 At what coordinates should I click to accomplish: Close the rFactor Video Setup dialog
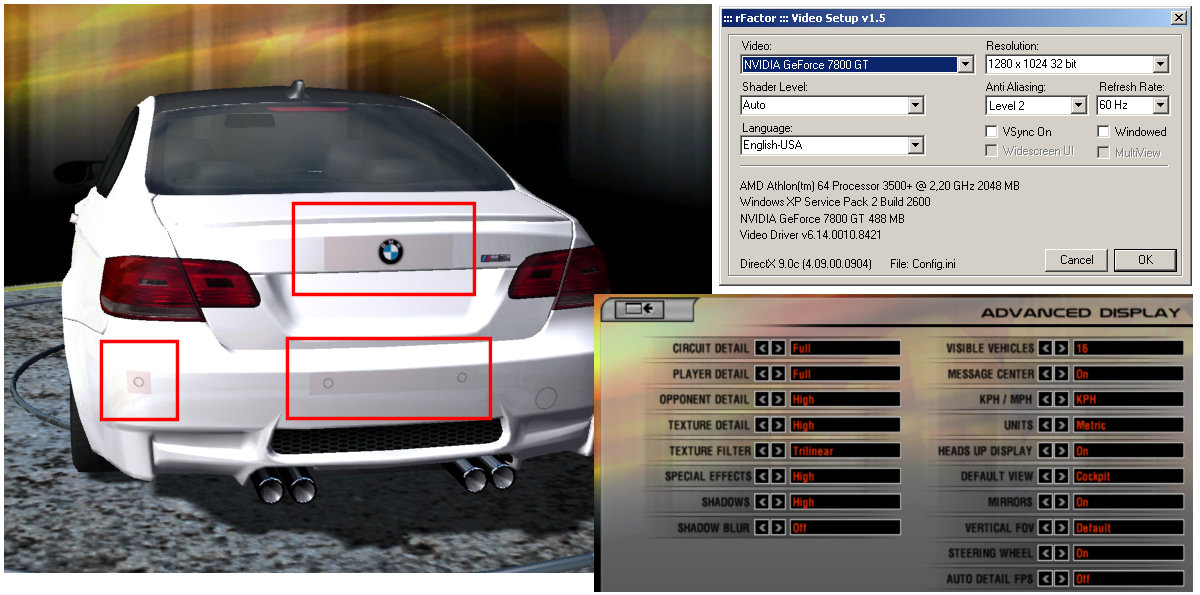click(x=1179, y=18)
